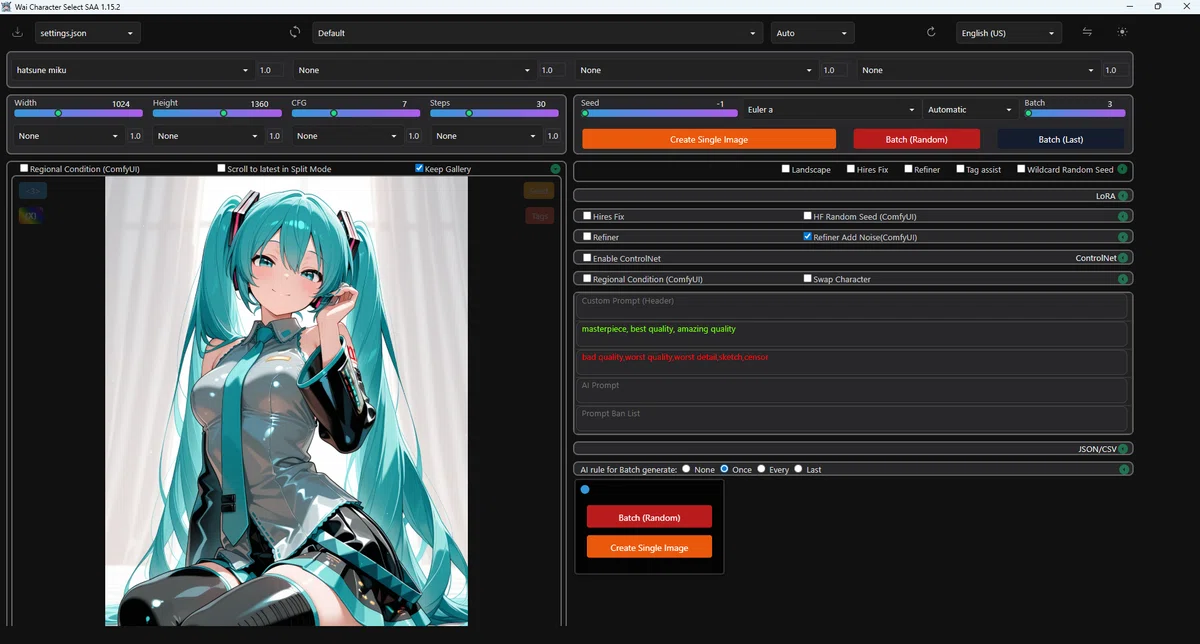The height and width of the screenshot is (644, 1200).
Task: Enable Regional Condition checkbox above the gallery
Action: [25, 168]
